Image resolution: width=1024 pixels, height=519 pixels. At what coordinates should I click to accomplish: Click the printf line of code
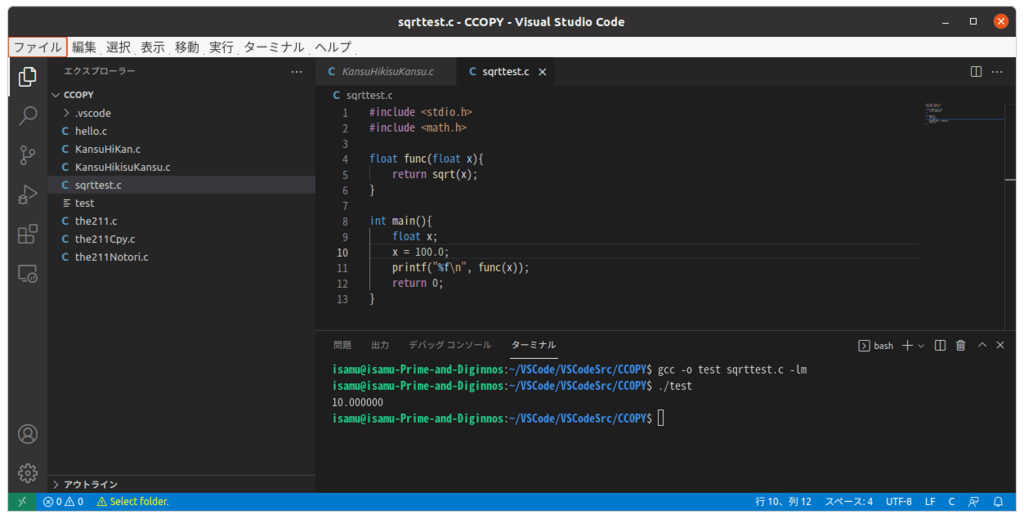pyautogui.click(x=460, y=268)
